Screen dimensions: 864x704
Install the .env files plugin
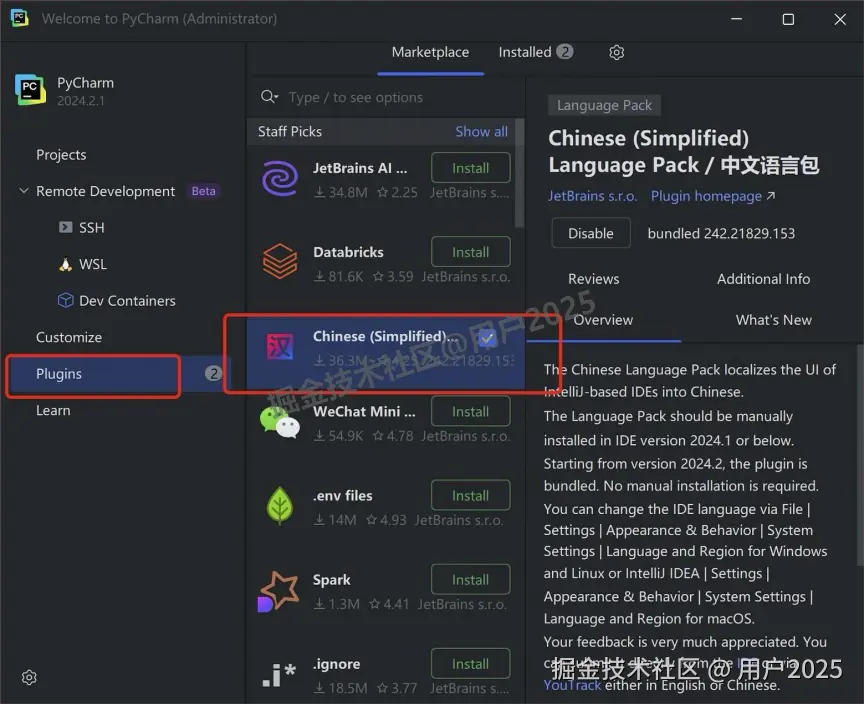(471, 495)
